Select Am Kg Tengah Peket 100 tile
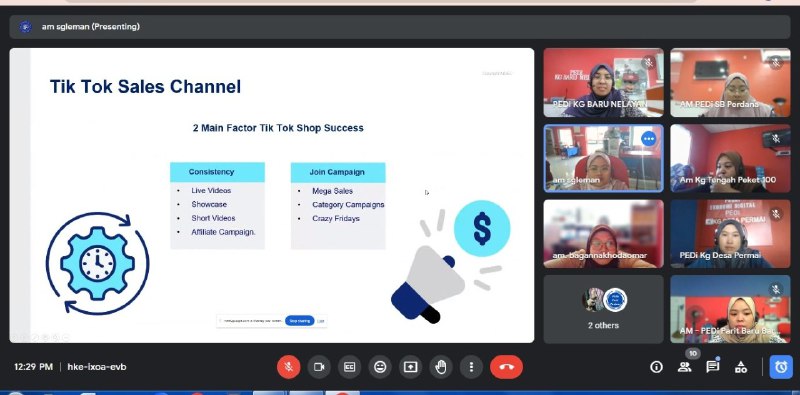This screenshot has width=800, height=395. [730, 158]
